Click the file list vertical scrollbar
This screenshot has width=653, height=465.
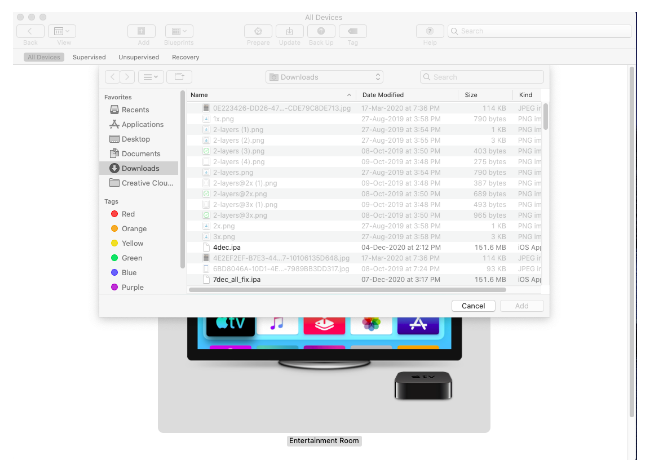(546, 117)
